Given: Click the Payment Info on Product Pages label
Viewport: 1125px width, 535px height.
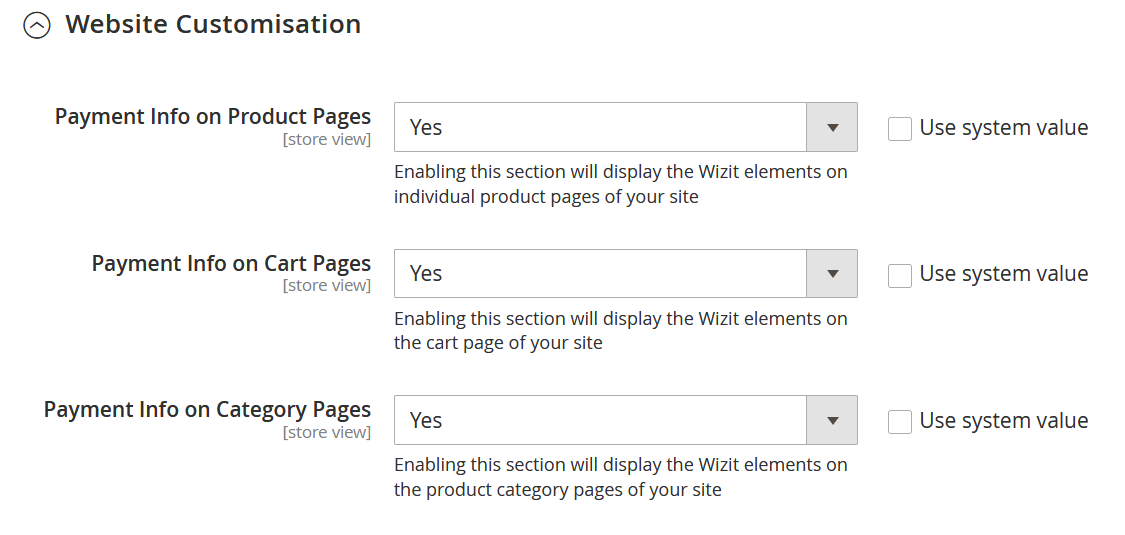Looking at the screenshot, I should click(213, 117).
